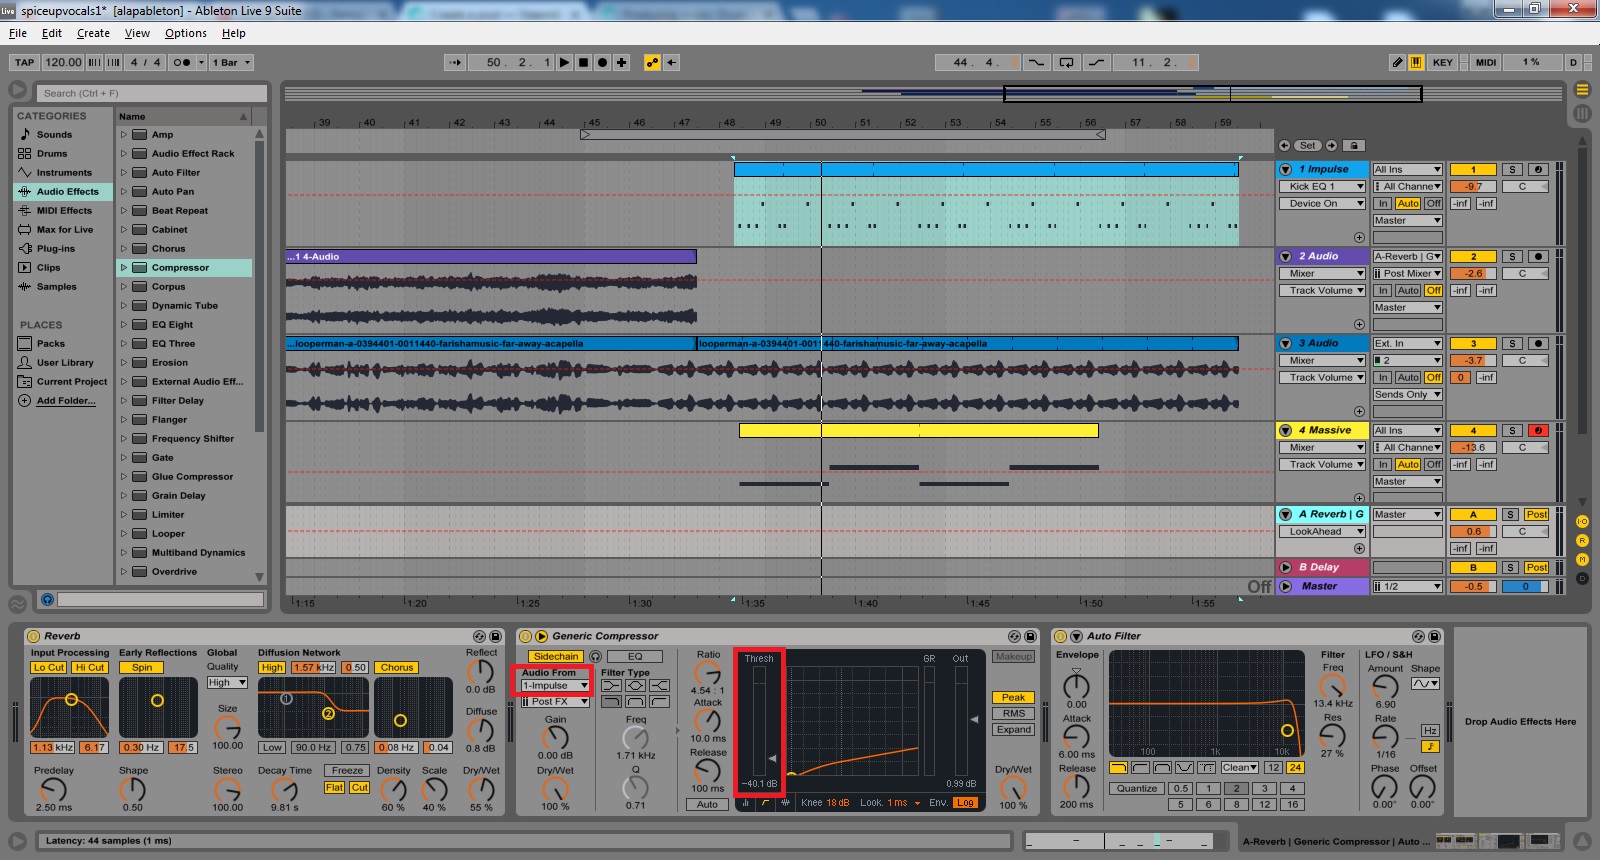Viewport: 1600px width, 860px height.
Task: Open the View menu
Action: click(x=137, y=33)
